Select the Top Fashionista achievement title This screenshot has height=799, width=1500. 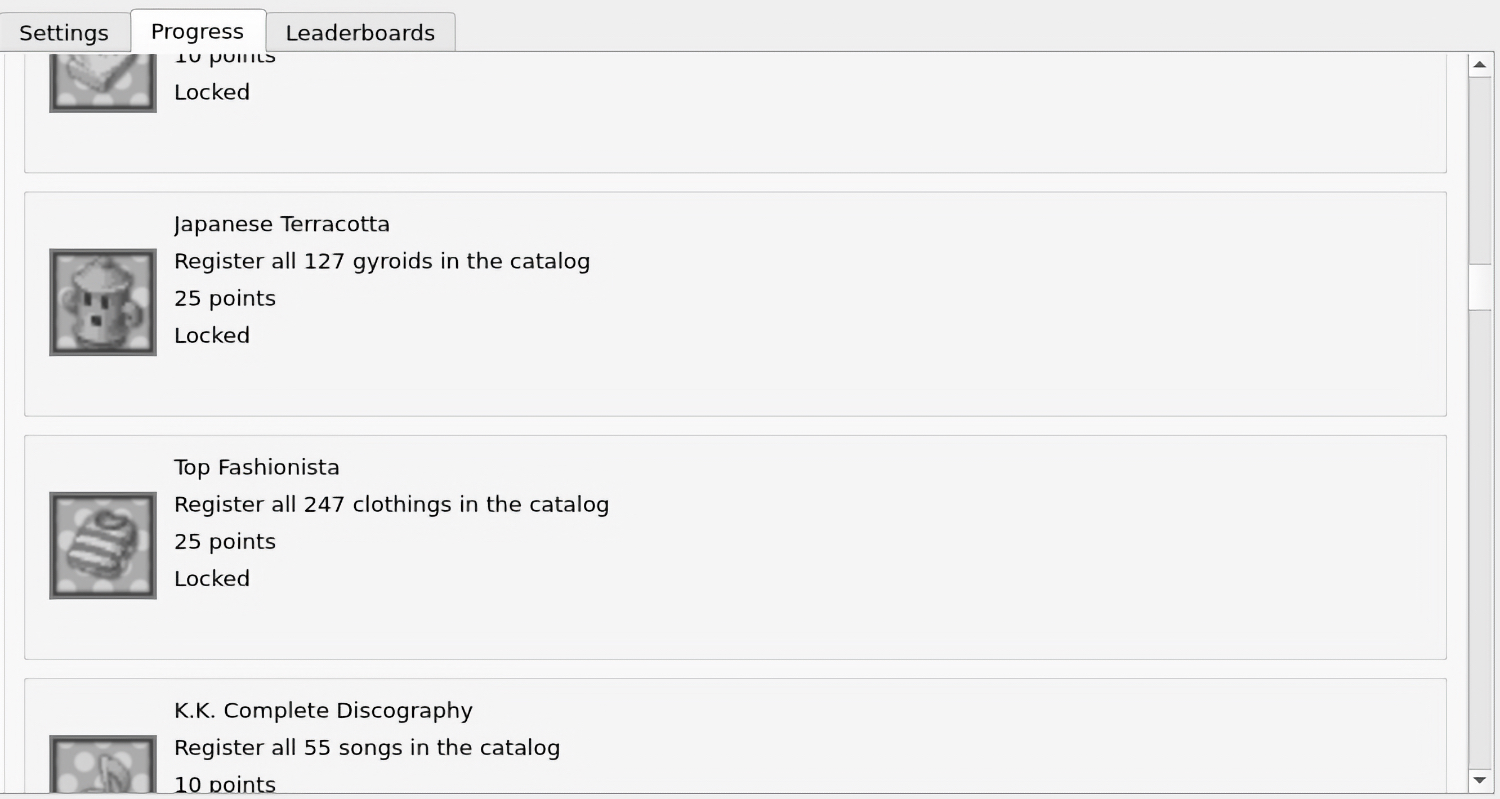257,467
